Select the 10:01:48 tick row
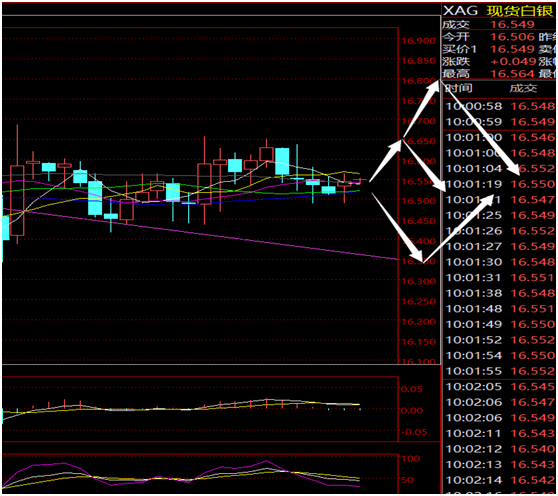 500,308
